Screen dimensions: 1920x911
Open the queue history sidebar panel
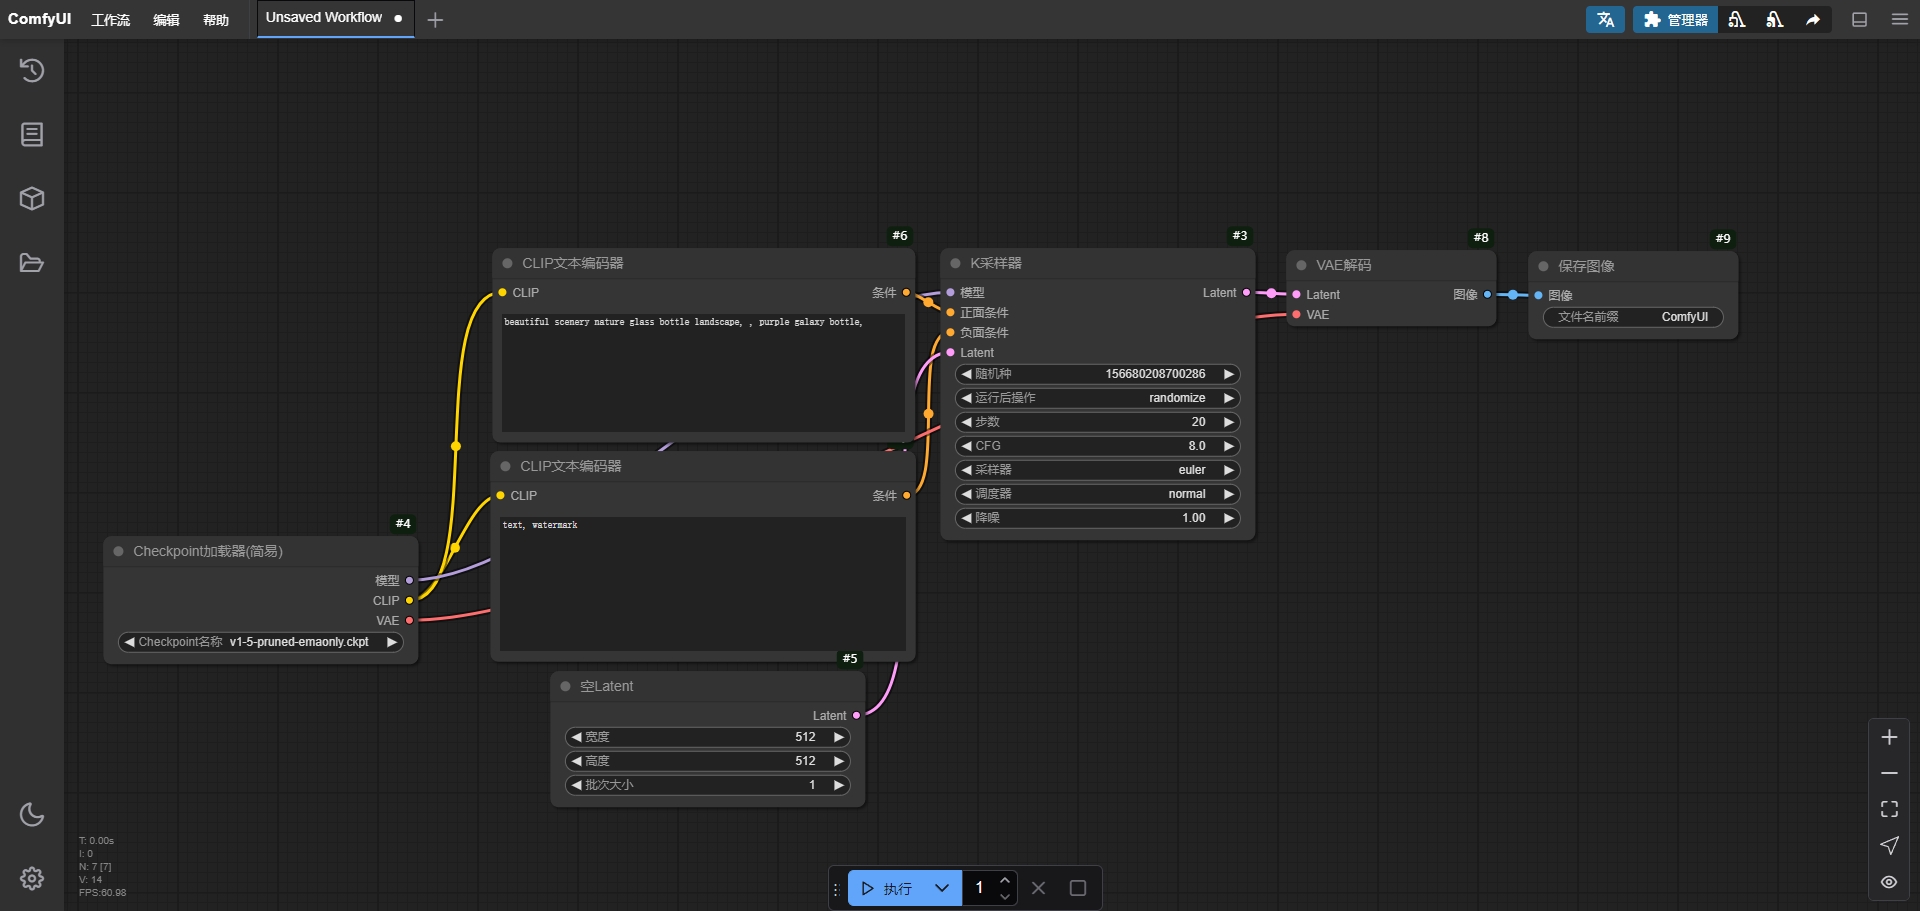tap(32, 70)
